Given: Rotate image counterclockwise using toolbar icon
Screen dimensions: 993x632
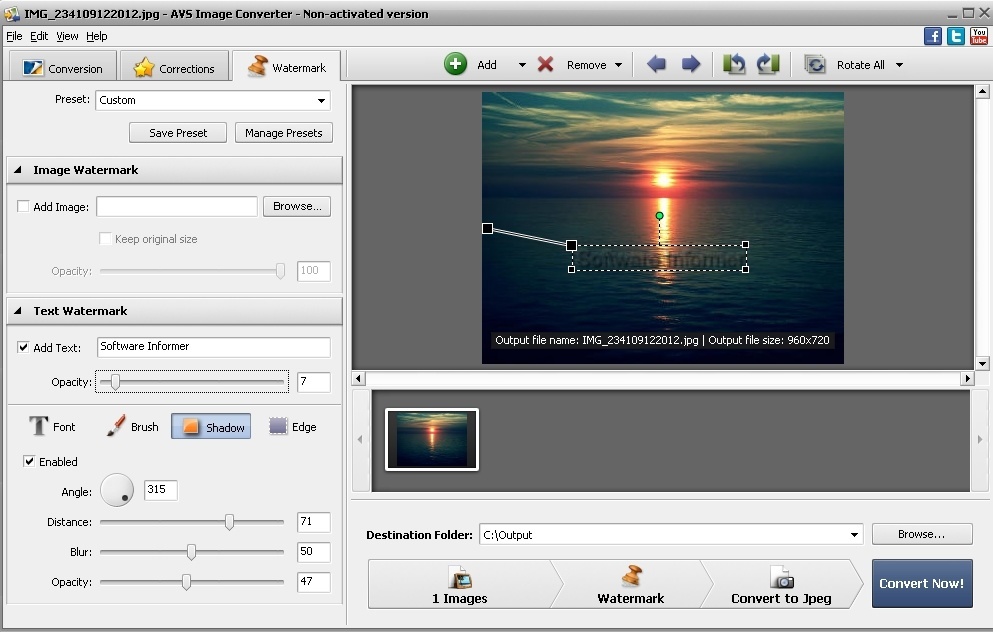Looking at the screenshot, I should 735,63.
